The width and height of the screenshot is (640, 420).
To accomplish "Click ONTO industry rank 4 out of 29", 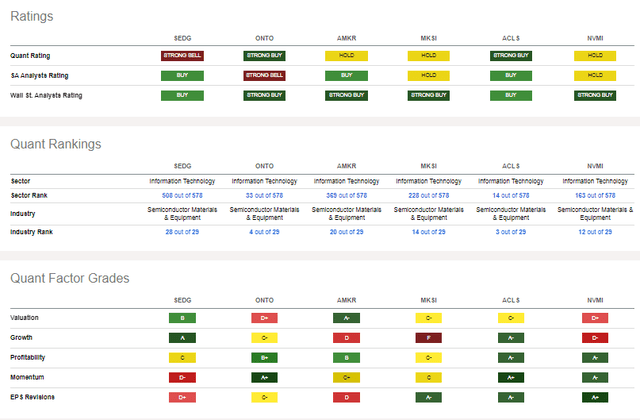I will click(264, 232).
